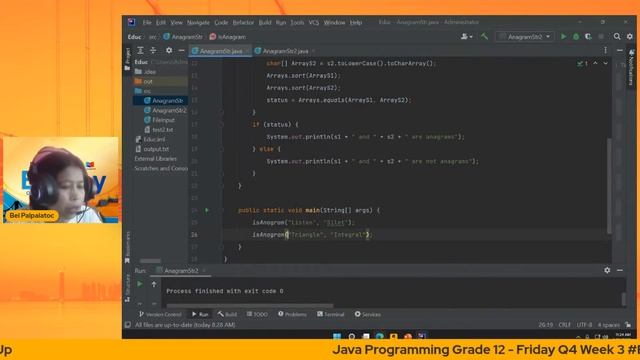This screenshot has width=640, height=360.
Task: Open Version Control tool window
Action: (160, 314)
